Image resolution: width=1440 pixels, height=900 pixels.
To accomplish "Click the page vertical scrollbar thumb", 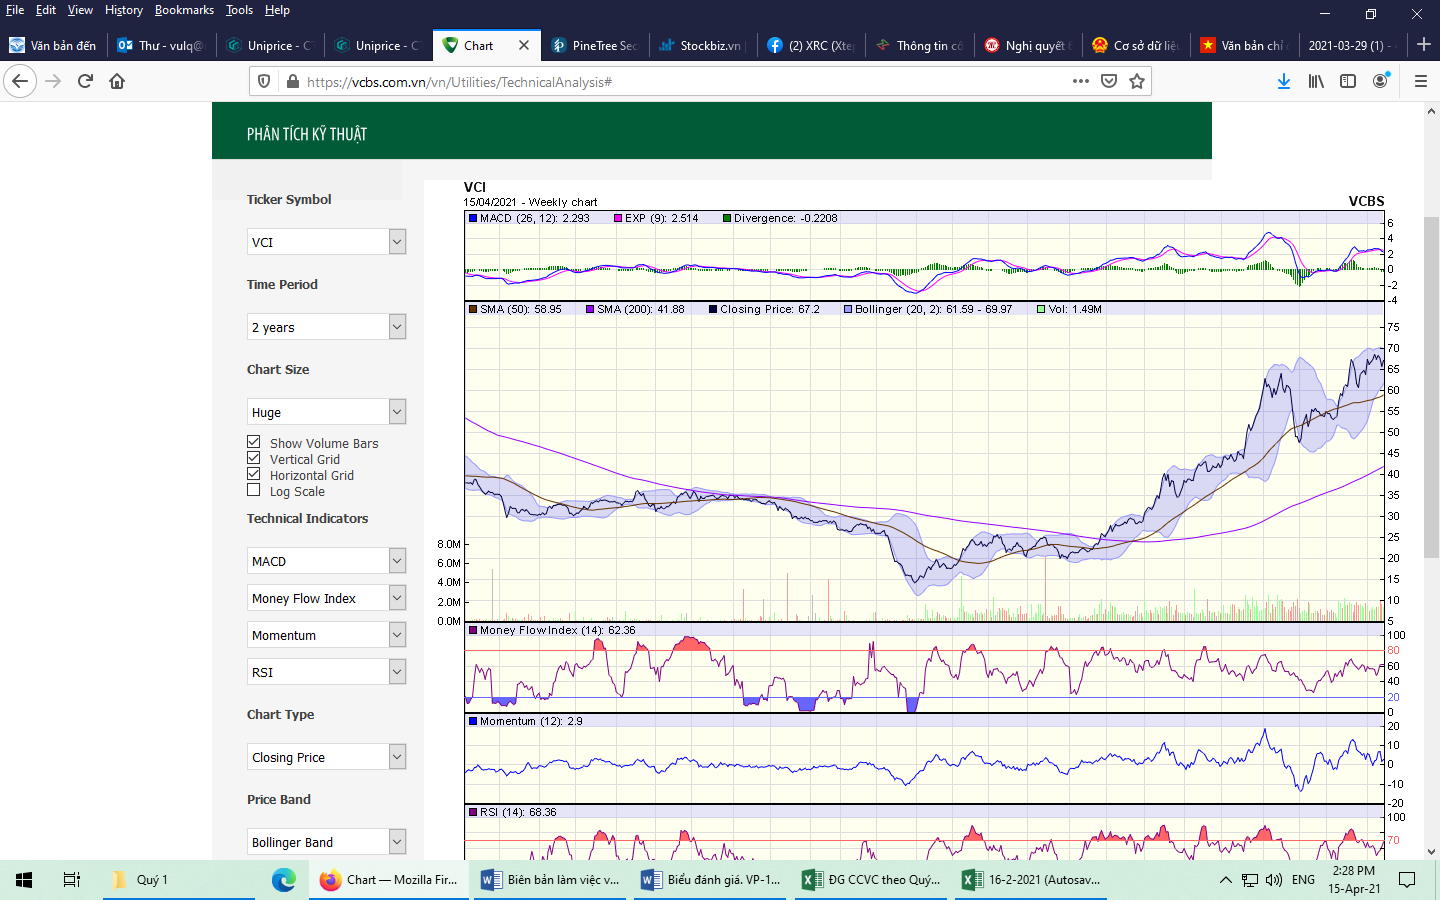I will (x=1431, y=385).
